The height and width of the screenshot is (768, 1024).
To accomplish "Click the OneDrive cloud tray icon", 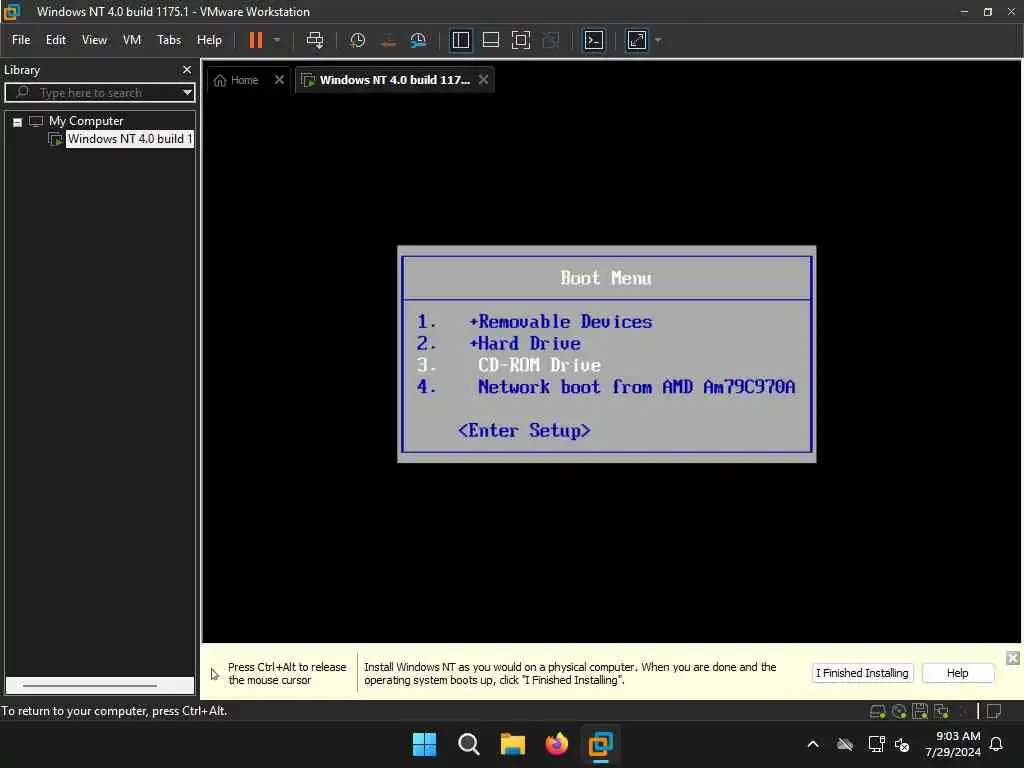I will [x=845, y=744].
